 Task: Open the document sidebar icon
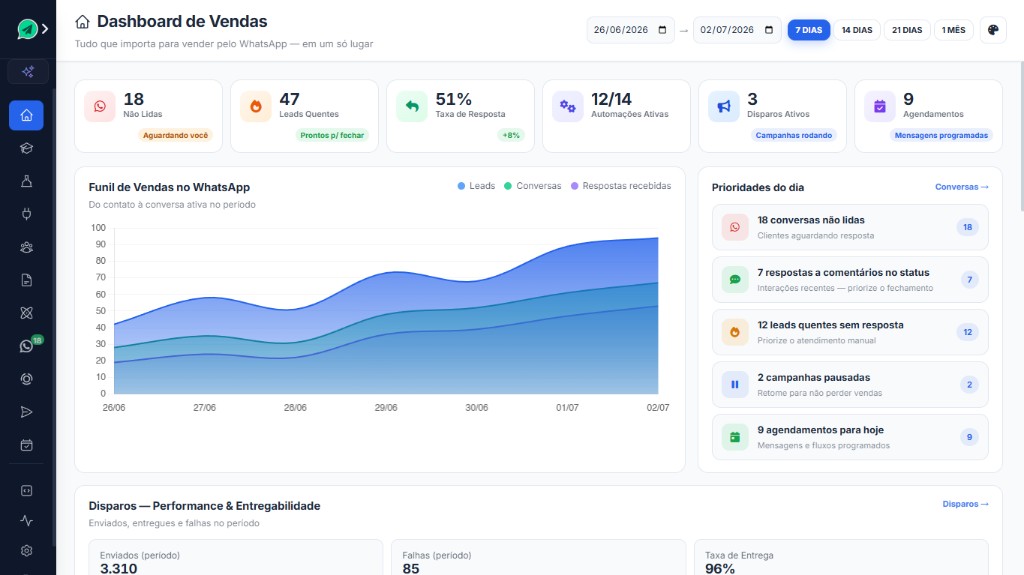pos(26,280)
